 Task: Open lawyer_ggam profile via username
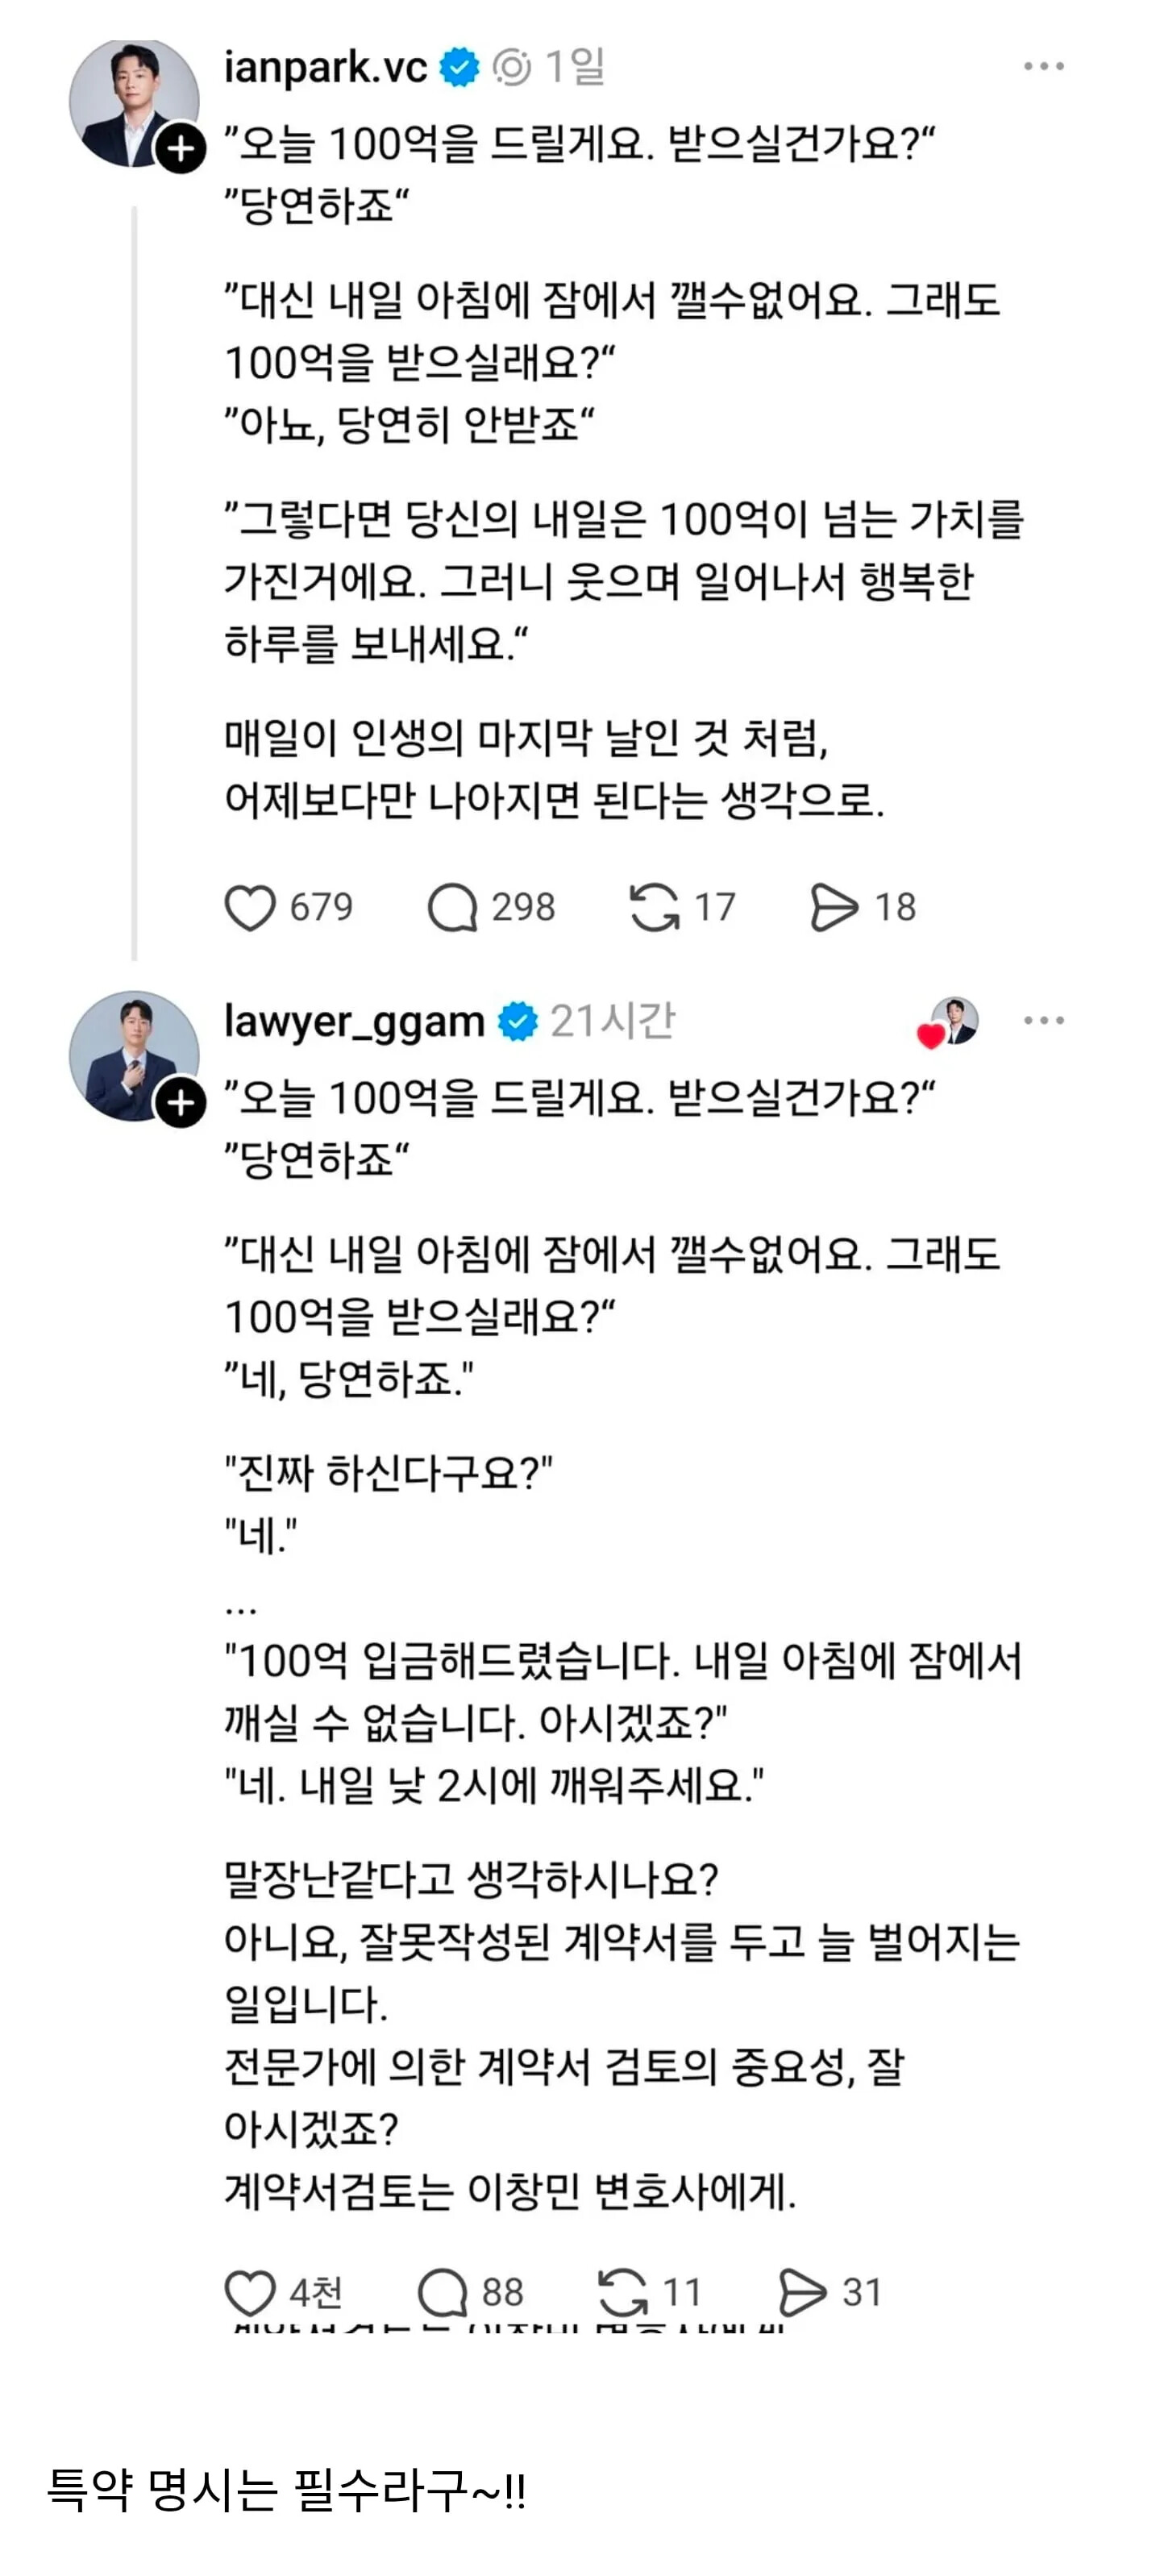point(354,1021)
